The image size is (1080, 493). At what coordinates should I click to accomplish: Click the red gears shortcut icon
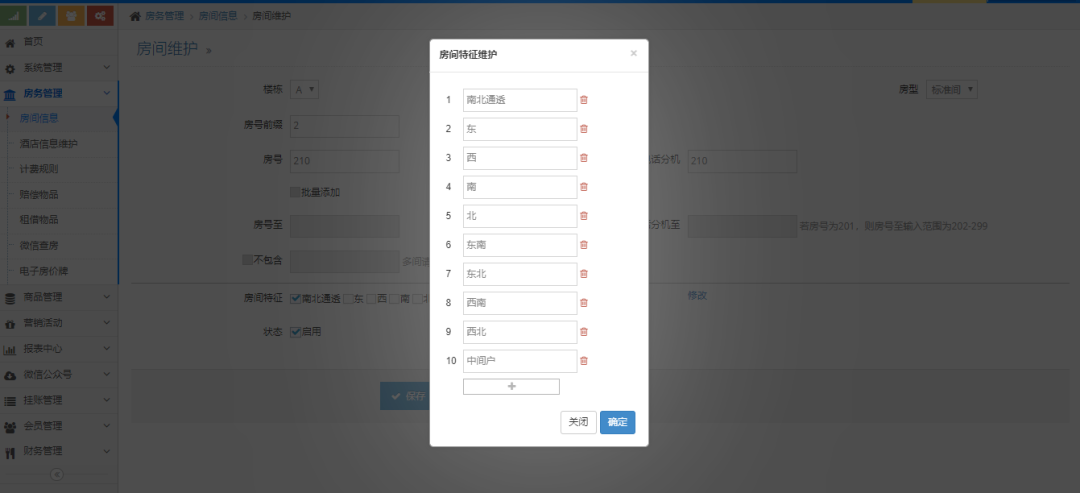[100, 15]
